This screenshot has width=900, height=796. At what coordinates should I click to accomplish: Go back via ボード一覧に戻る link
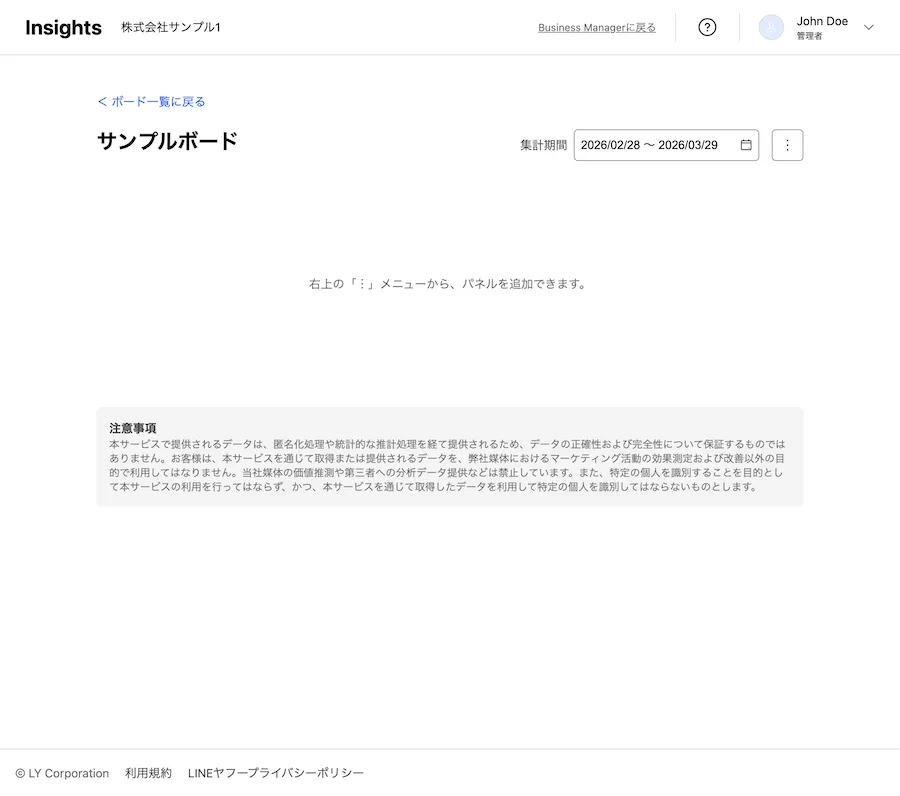click(158, 102)
